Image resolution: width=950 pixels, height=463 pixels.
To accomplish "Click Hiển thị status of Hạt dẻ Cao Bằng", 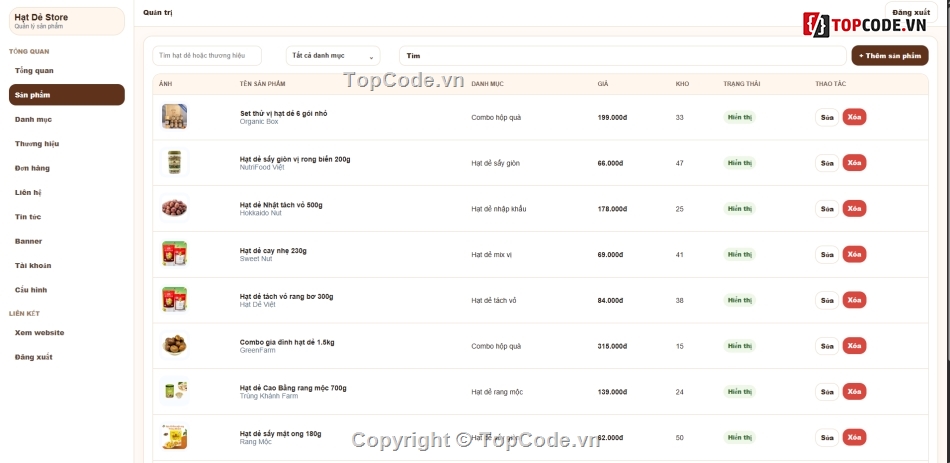I will 740,391.
